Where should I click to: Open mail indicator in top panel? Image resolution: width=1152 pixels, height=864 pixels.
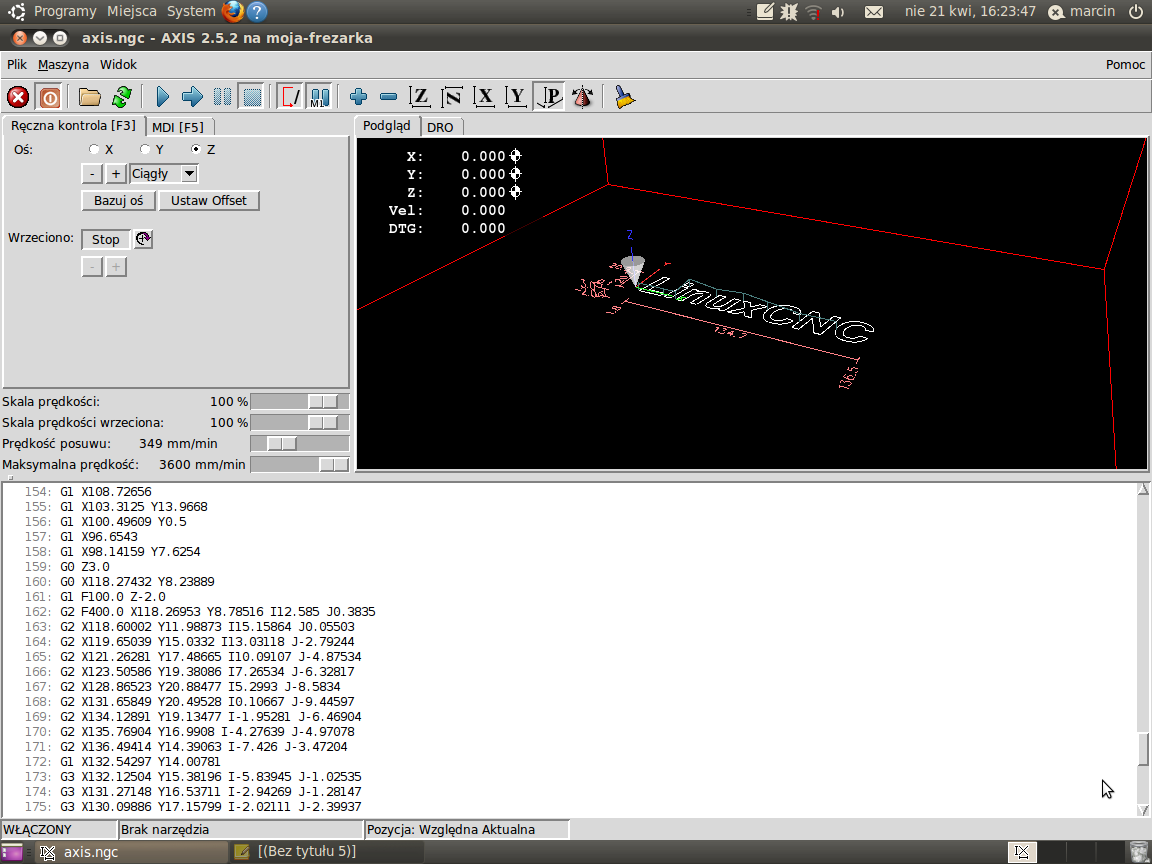[x=874, y=12]
